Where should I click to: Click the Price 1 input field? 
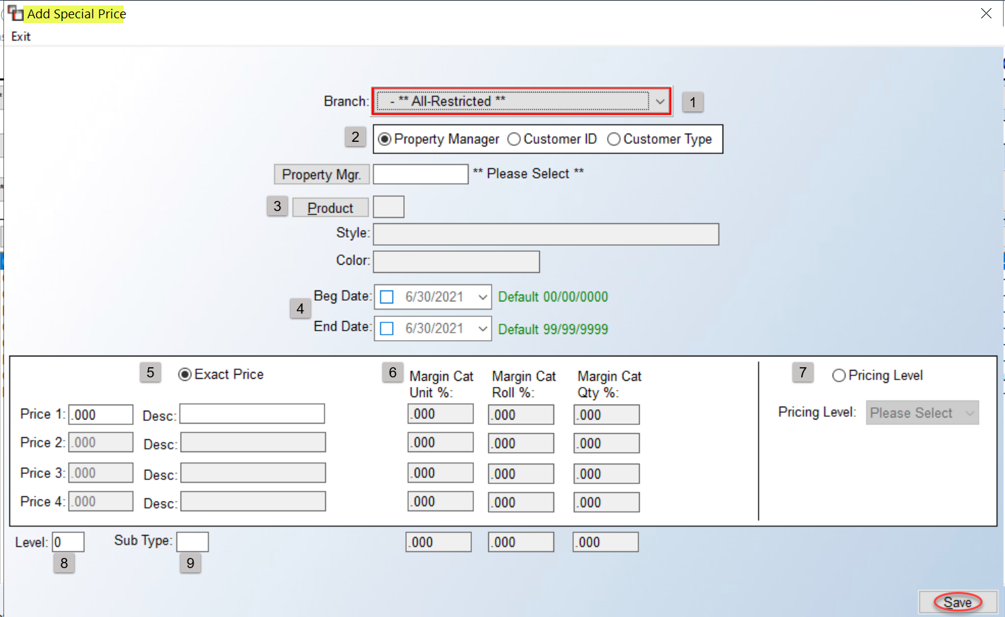pos(101,415)
